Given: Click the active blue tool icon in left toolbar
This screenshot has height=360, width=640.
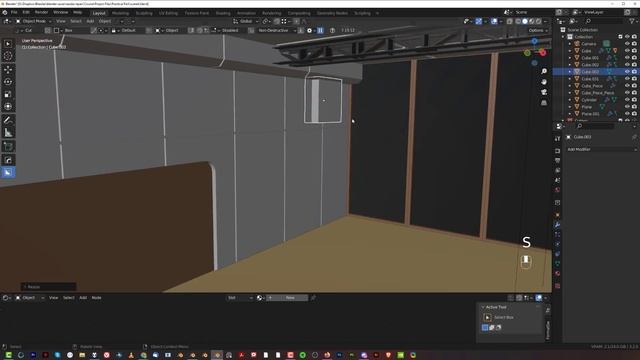Looking at the screenshot, I should click(8, 172).
